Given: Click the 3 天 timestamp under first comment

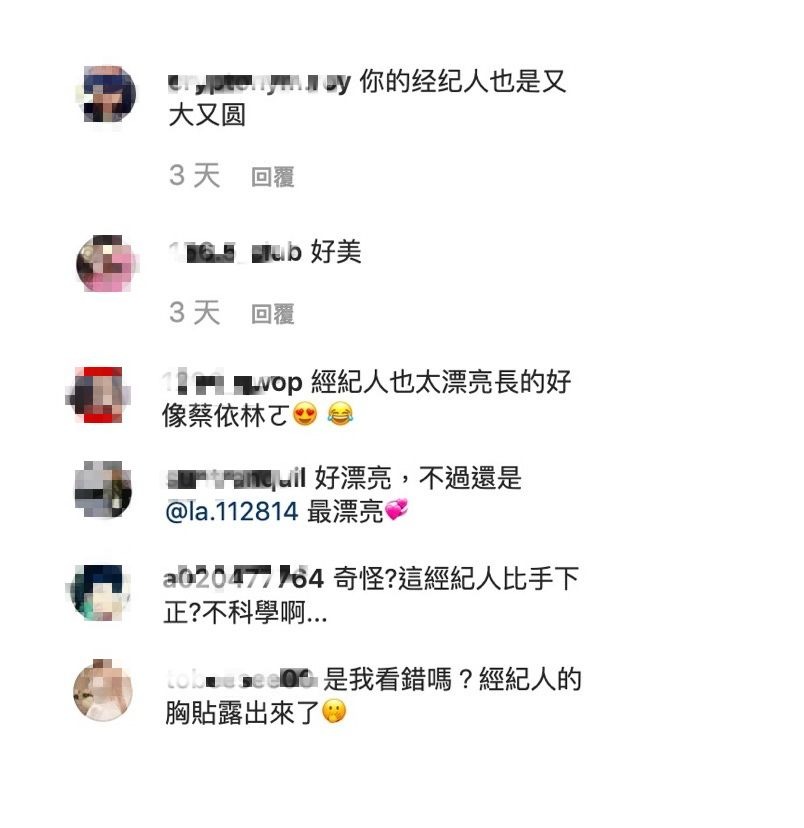Looking at the screenshot, I should pos(194,176).
